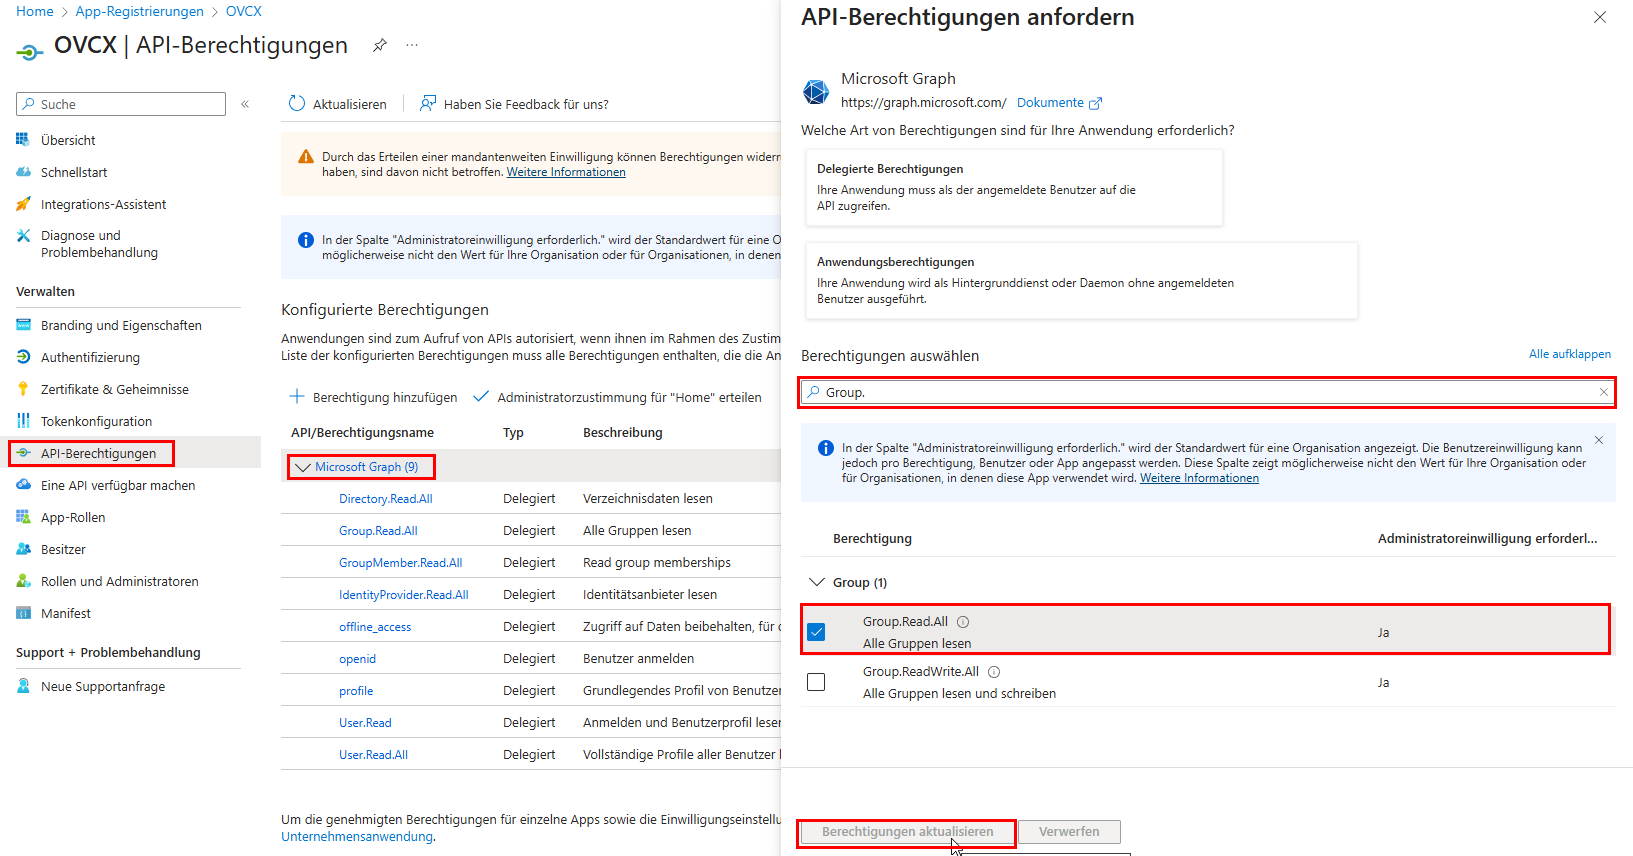Uncheck the Group.Read.All permission checkbox
The width and height of the screenshot is (1633, 856).
coord(816,632)
